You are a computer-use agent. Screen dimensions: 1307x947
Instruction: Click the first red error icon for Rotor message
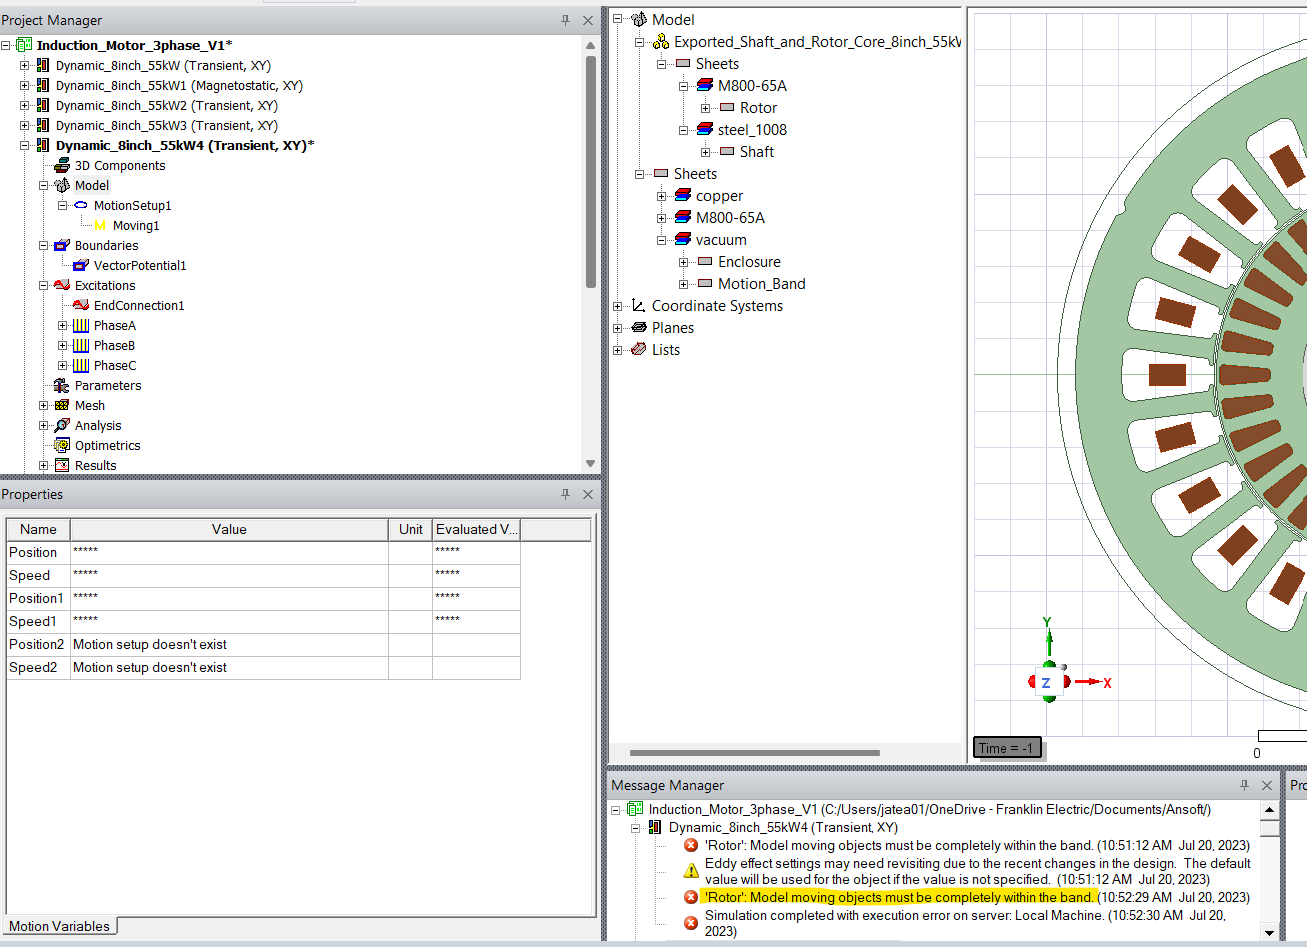(690, 845)
